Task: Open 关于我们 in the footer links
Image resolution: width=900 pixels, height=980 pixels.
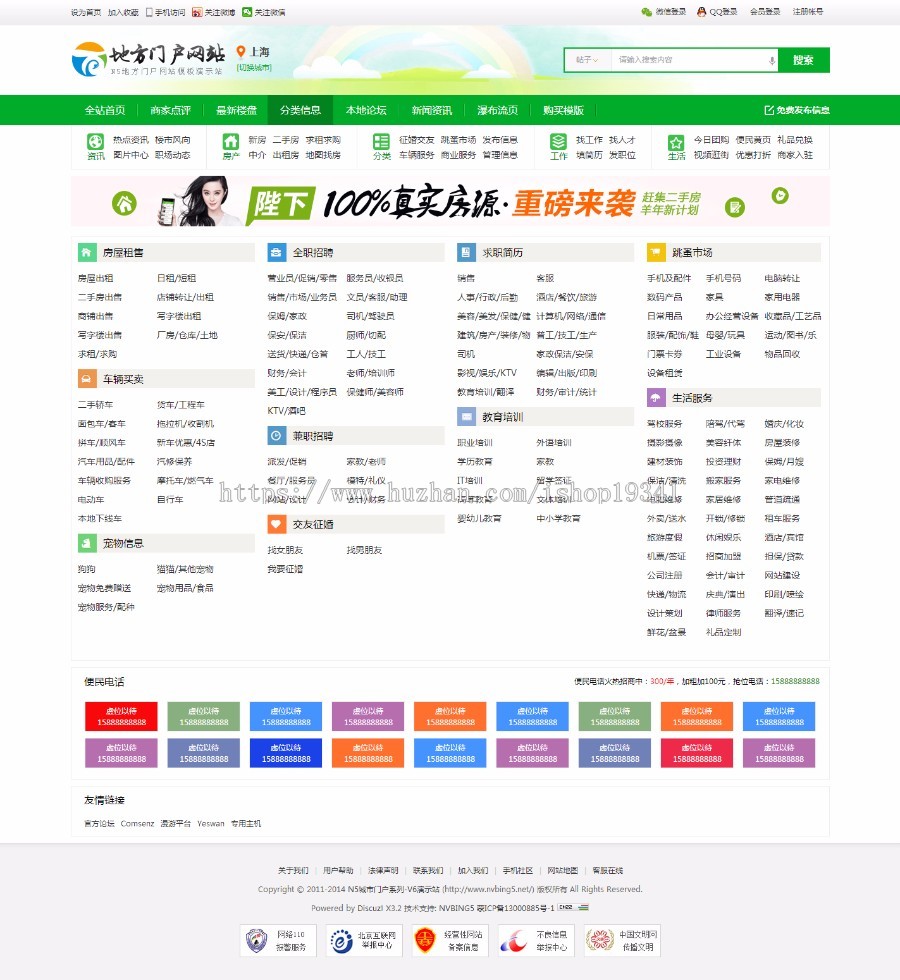Action: point(292,870)
